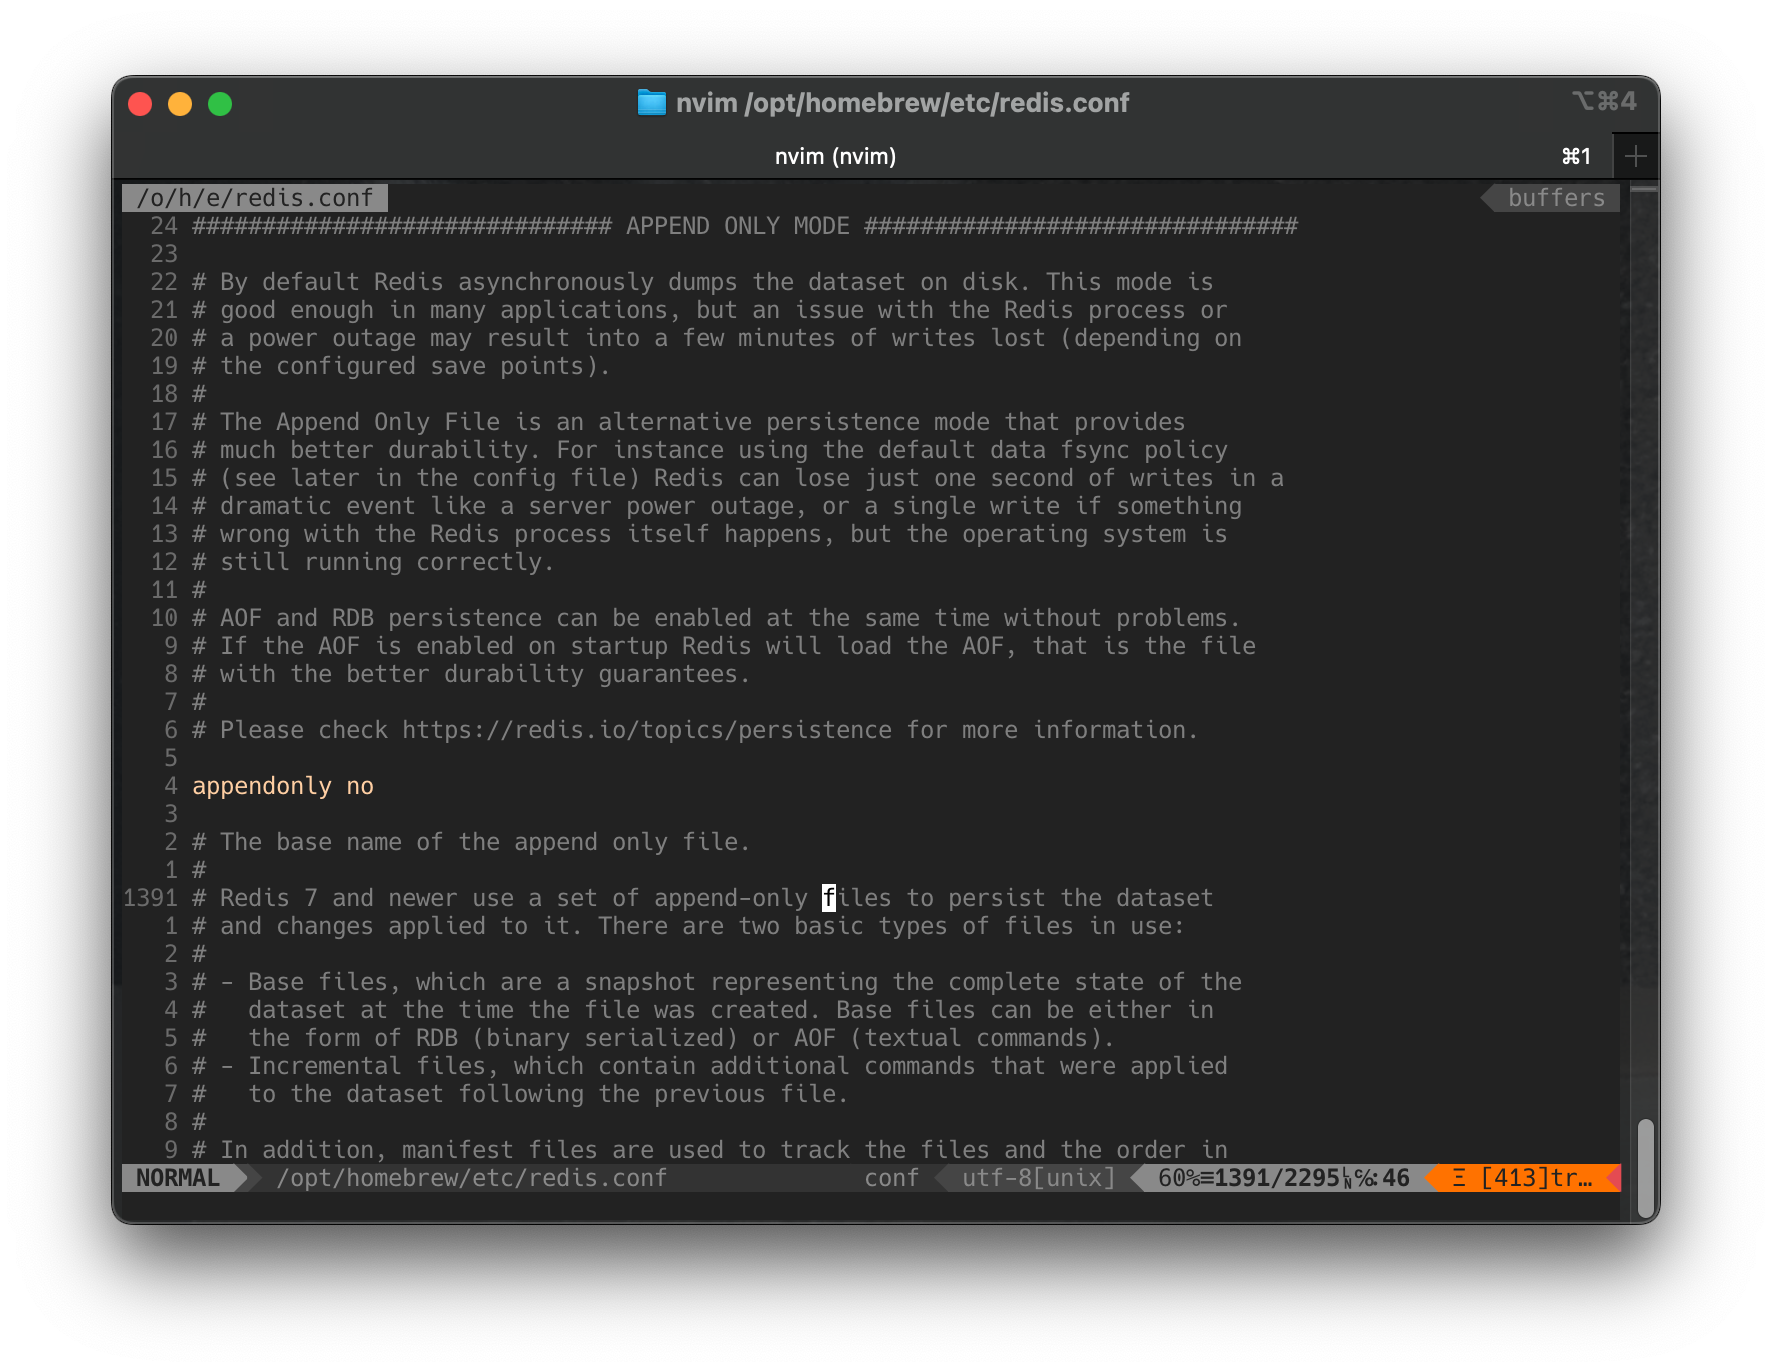Click the 'dramatic event like a server' line
Viewport: 1772px width, 1372px height.
(x=717, y=506)
